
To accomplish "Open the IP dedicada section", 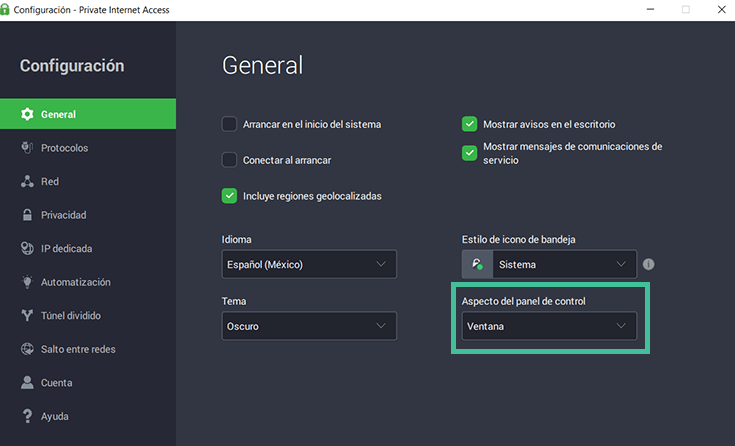I will coord(88,249).
